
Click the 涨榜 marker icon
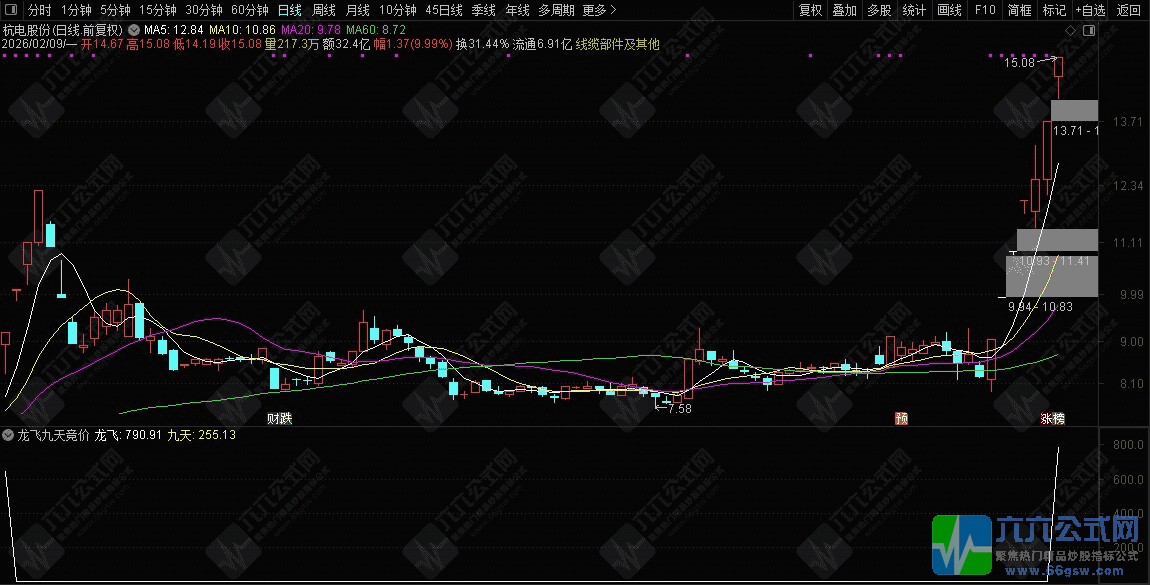1052,418
